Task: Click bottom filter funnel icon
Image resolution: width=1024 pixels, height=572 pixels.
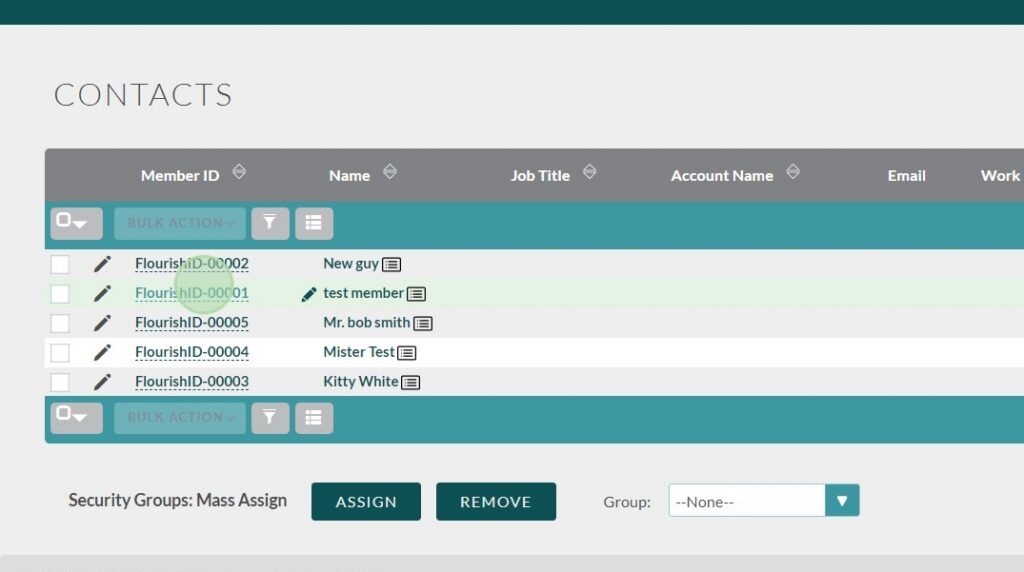Action: 270,418
